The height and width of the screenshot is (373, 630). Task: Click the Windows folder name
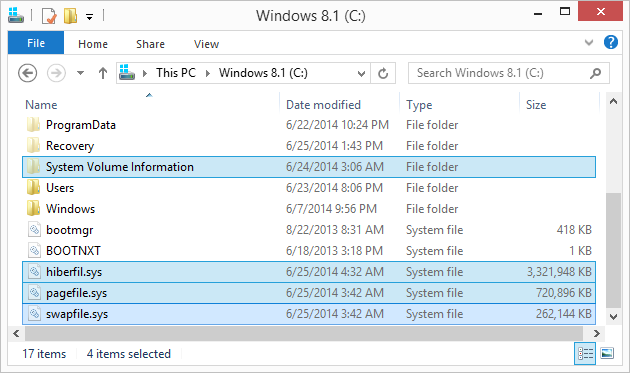tap(70, 209)
